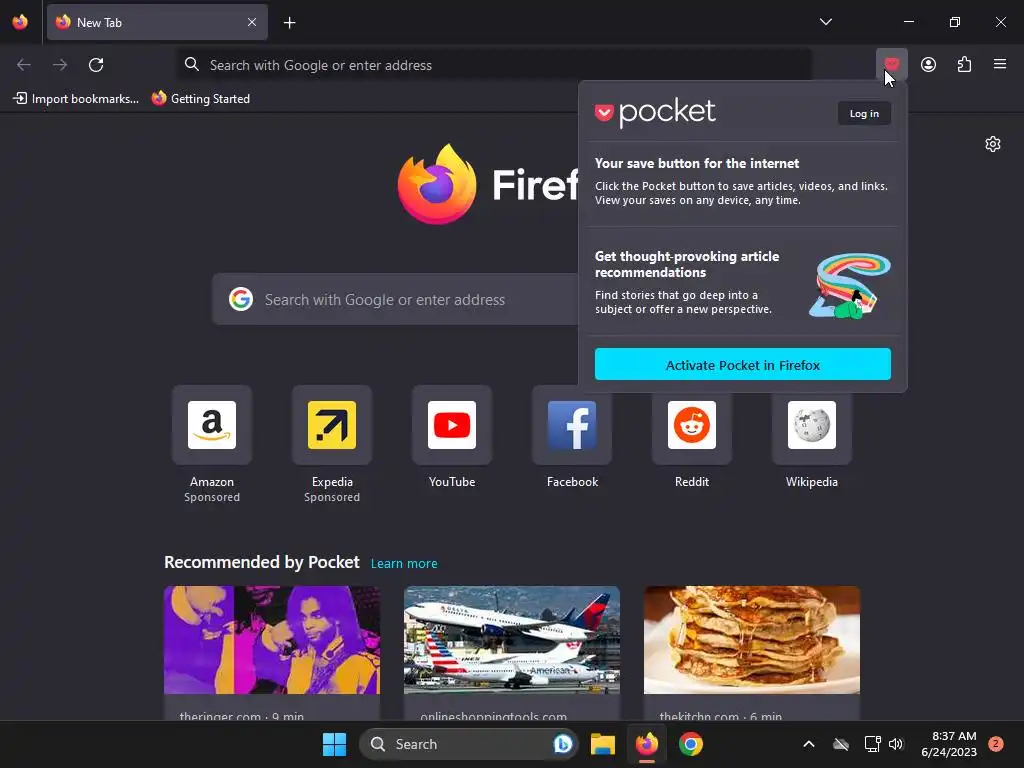The height and width of the screenshot is (768, 1024).
Task: Click Activate Pocket in Firefox button
Action: tap(743, 364)
